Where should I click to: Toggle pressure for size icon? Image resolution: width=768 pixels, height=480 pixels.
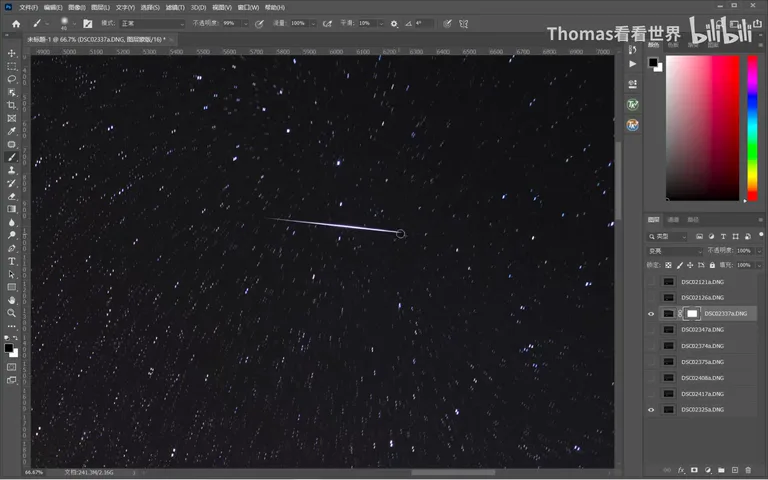pyautogui.click(x=447, y=24)
